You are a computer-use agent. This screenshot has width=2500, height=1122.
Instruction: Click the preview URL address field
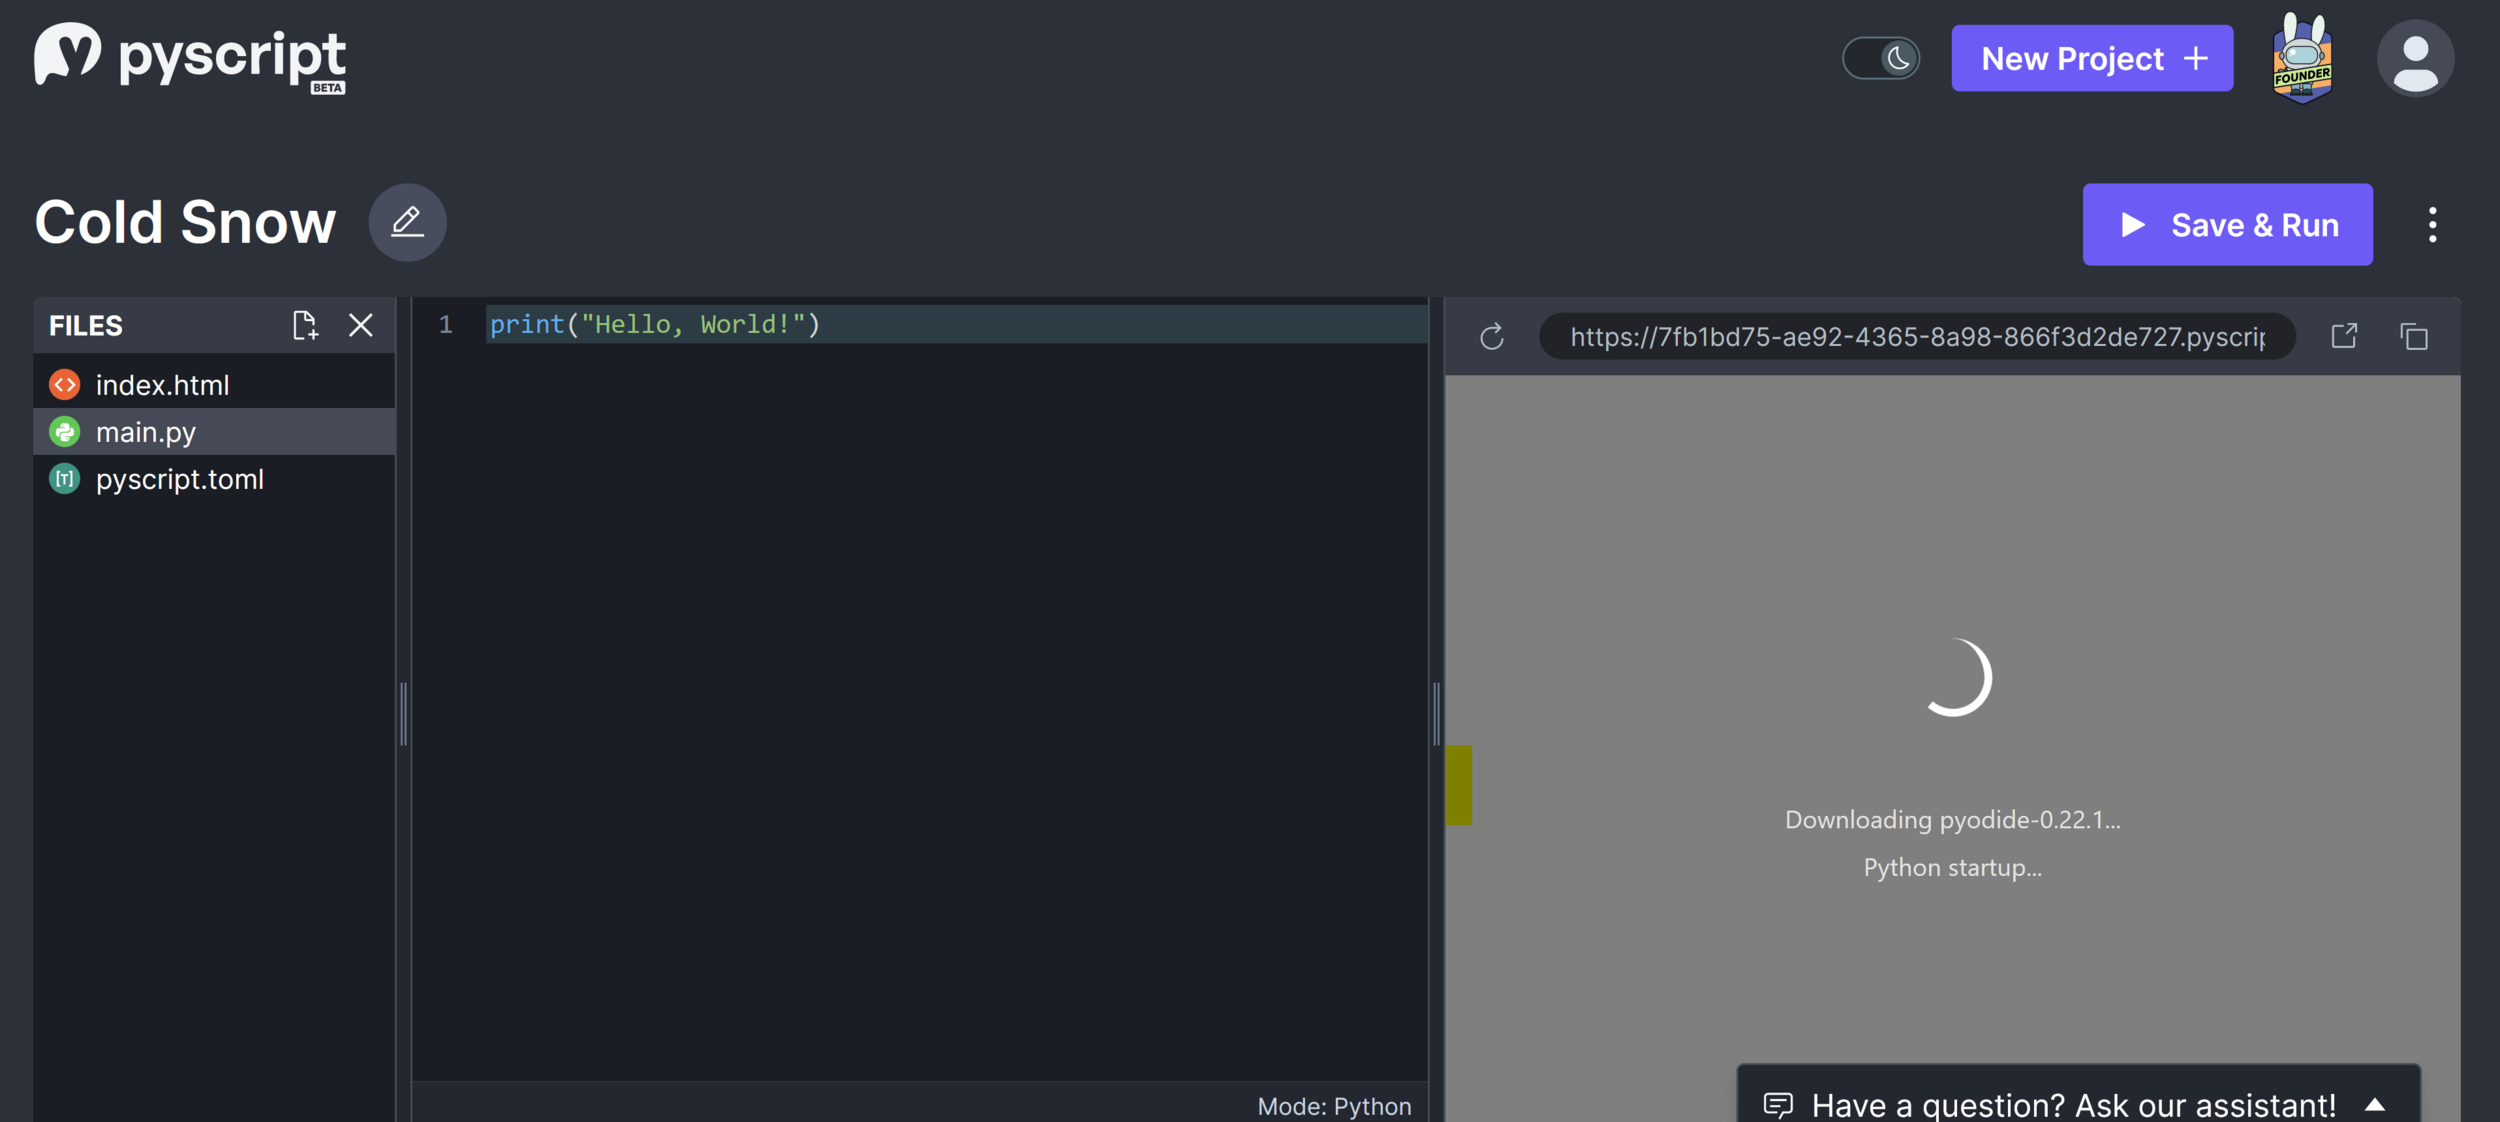pyautogui.click(x=1916, y=337)
